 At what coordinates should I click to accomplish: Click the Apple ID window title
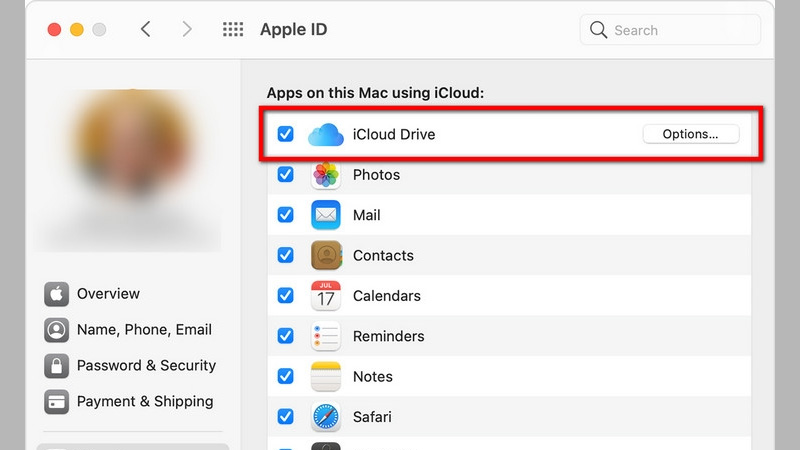[293, 30]
